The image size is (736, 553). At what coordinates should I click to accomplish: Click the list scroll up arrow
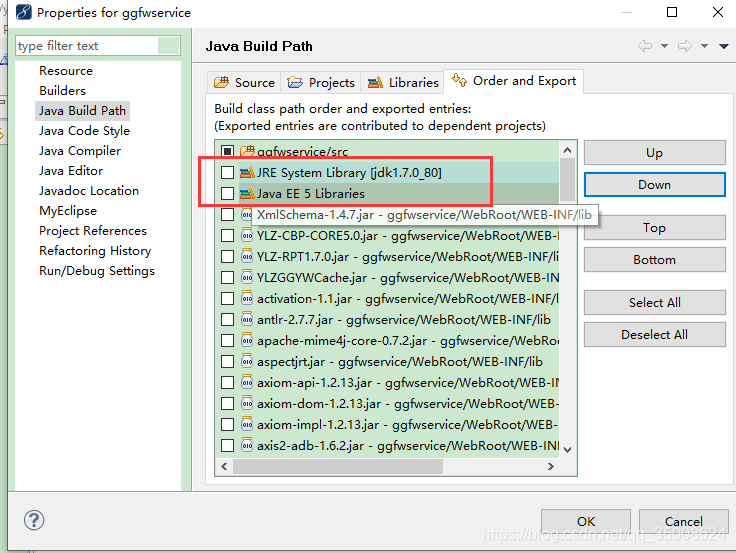pyautogui.click(x=567, y=150)
